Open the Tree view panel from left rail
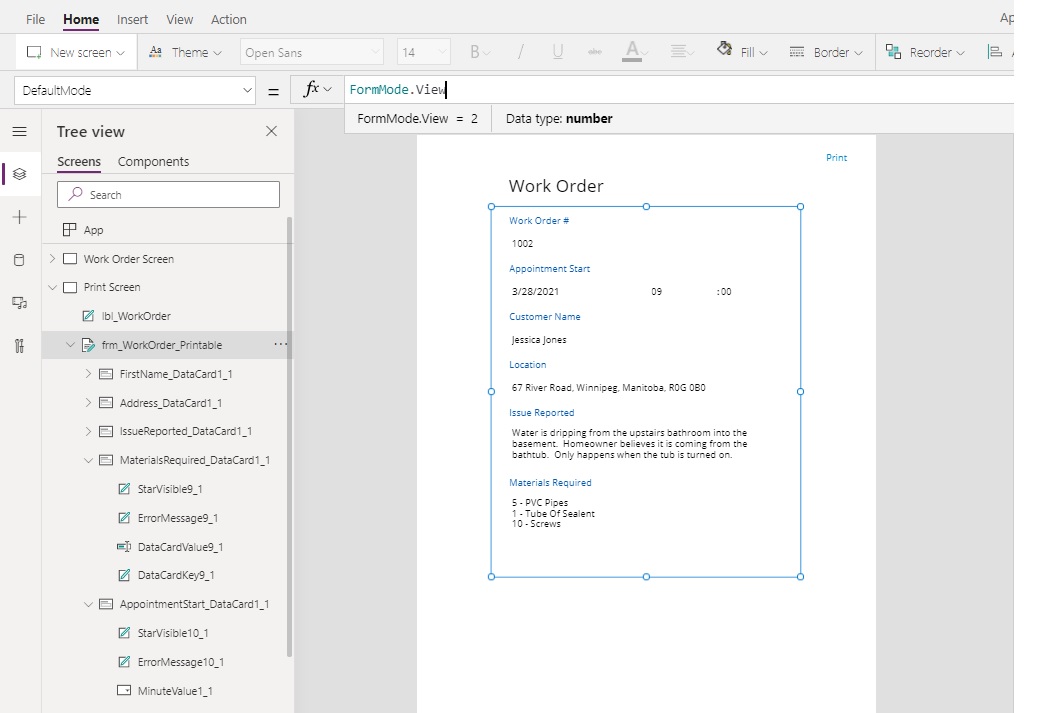The image size is (1038, 713). click(x=19, y=173)
